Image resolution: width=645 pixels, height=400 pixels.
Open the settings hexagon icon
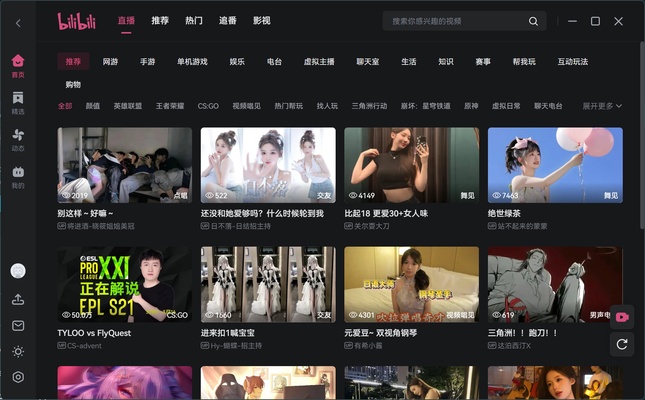pyautogui.click(x=18, y=377)
